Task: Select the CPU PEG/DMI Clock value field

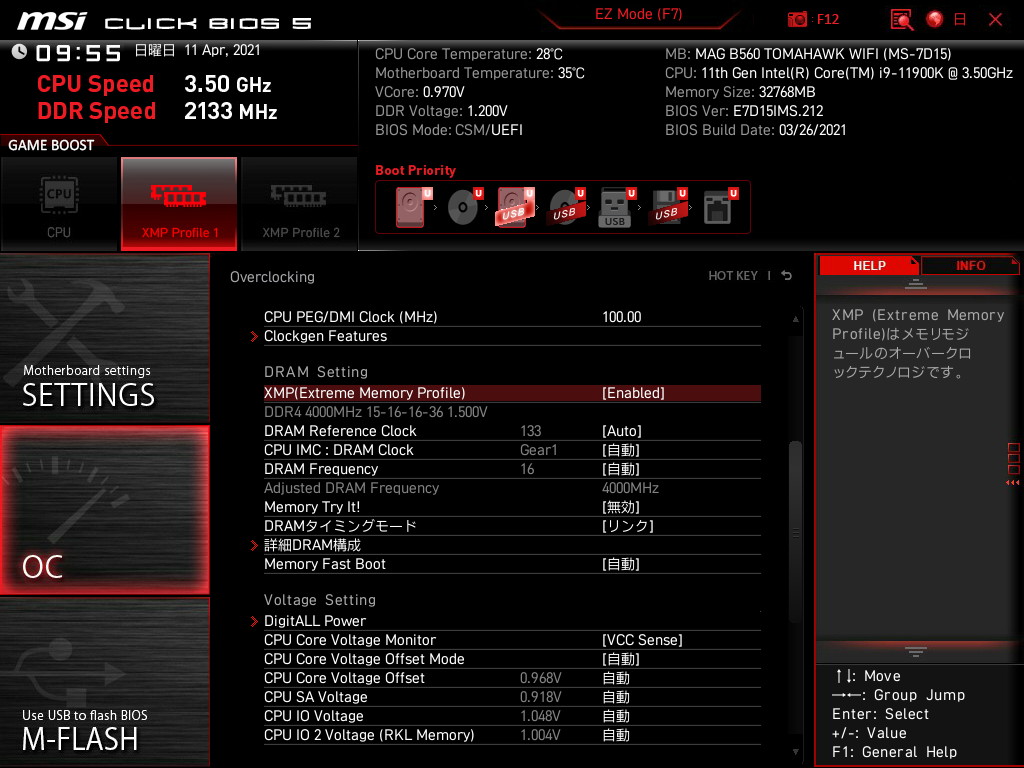Action: 621,317
